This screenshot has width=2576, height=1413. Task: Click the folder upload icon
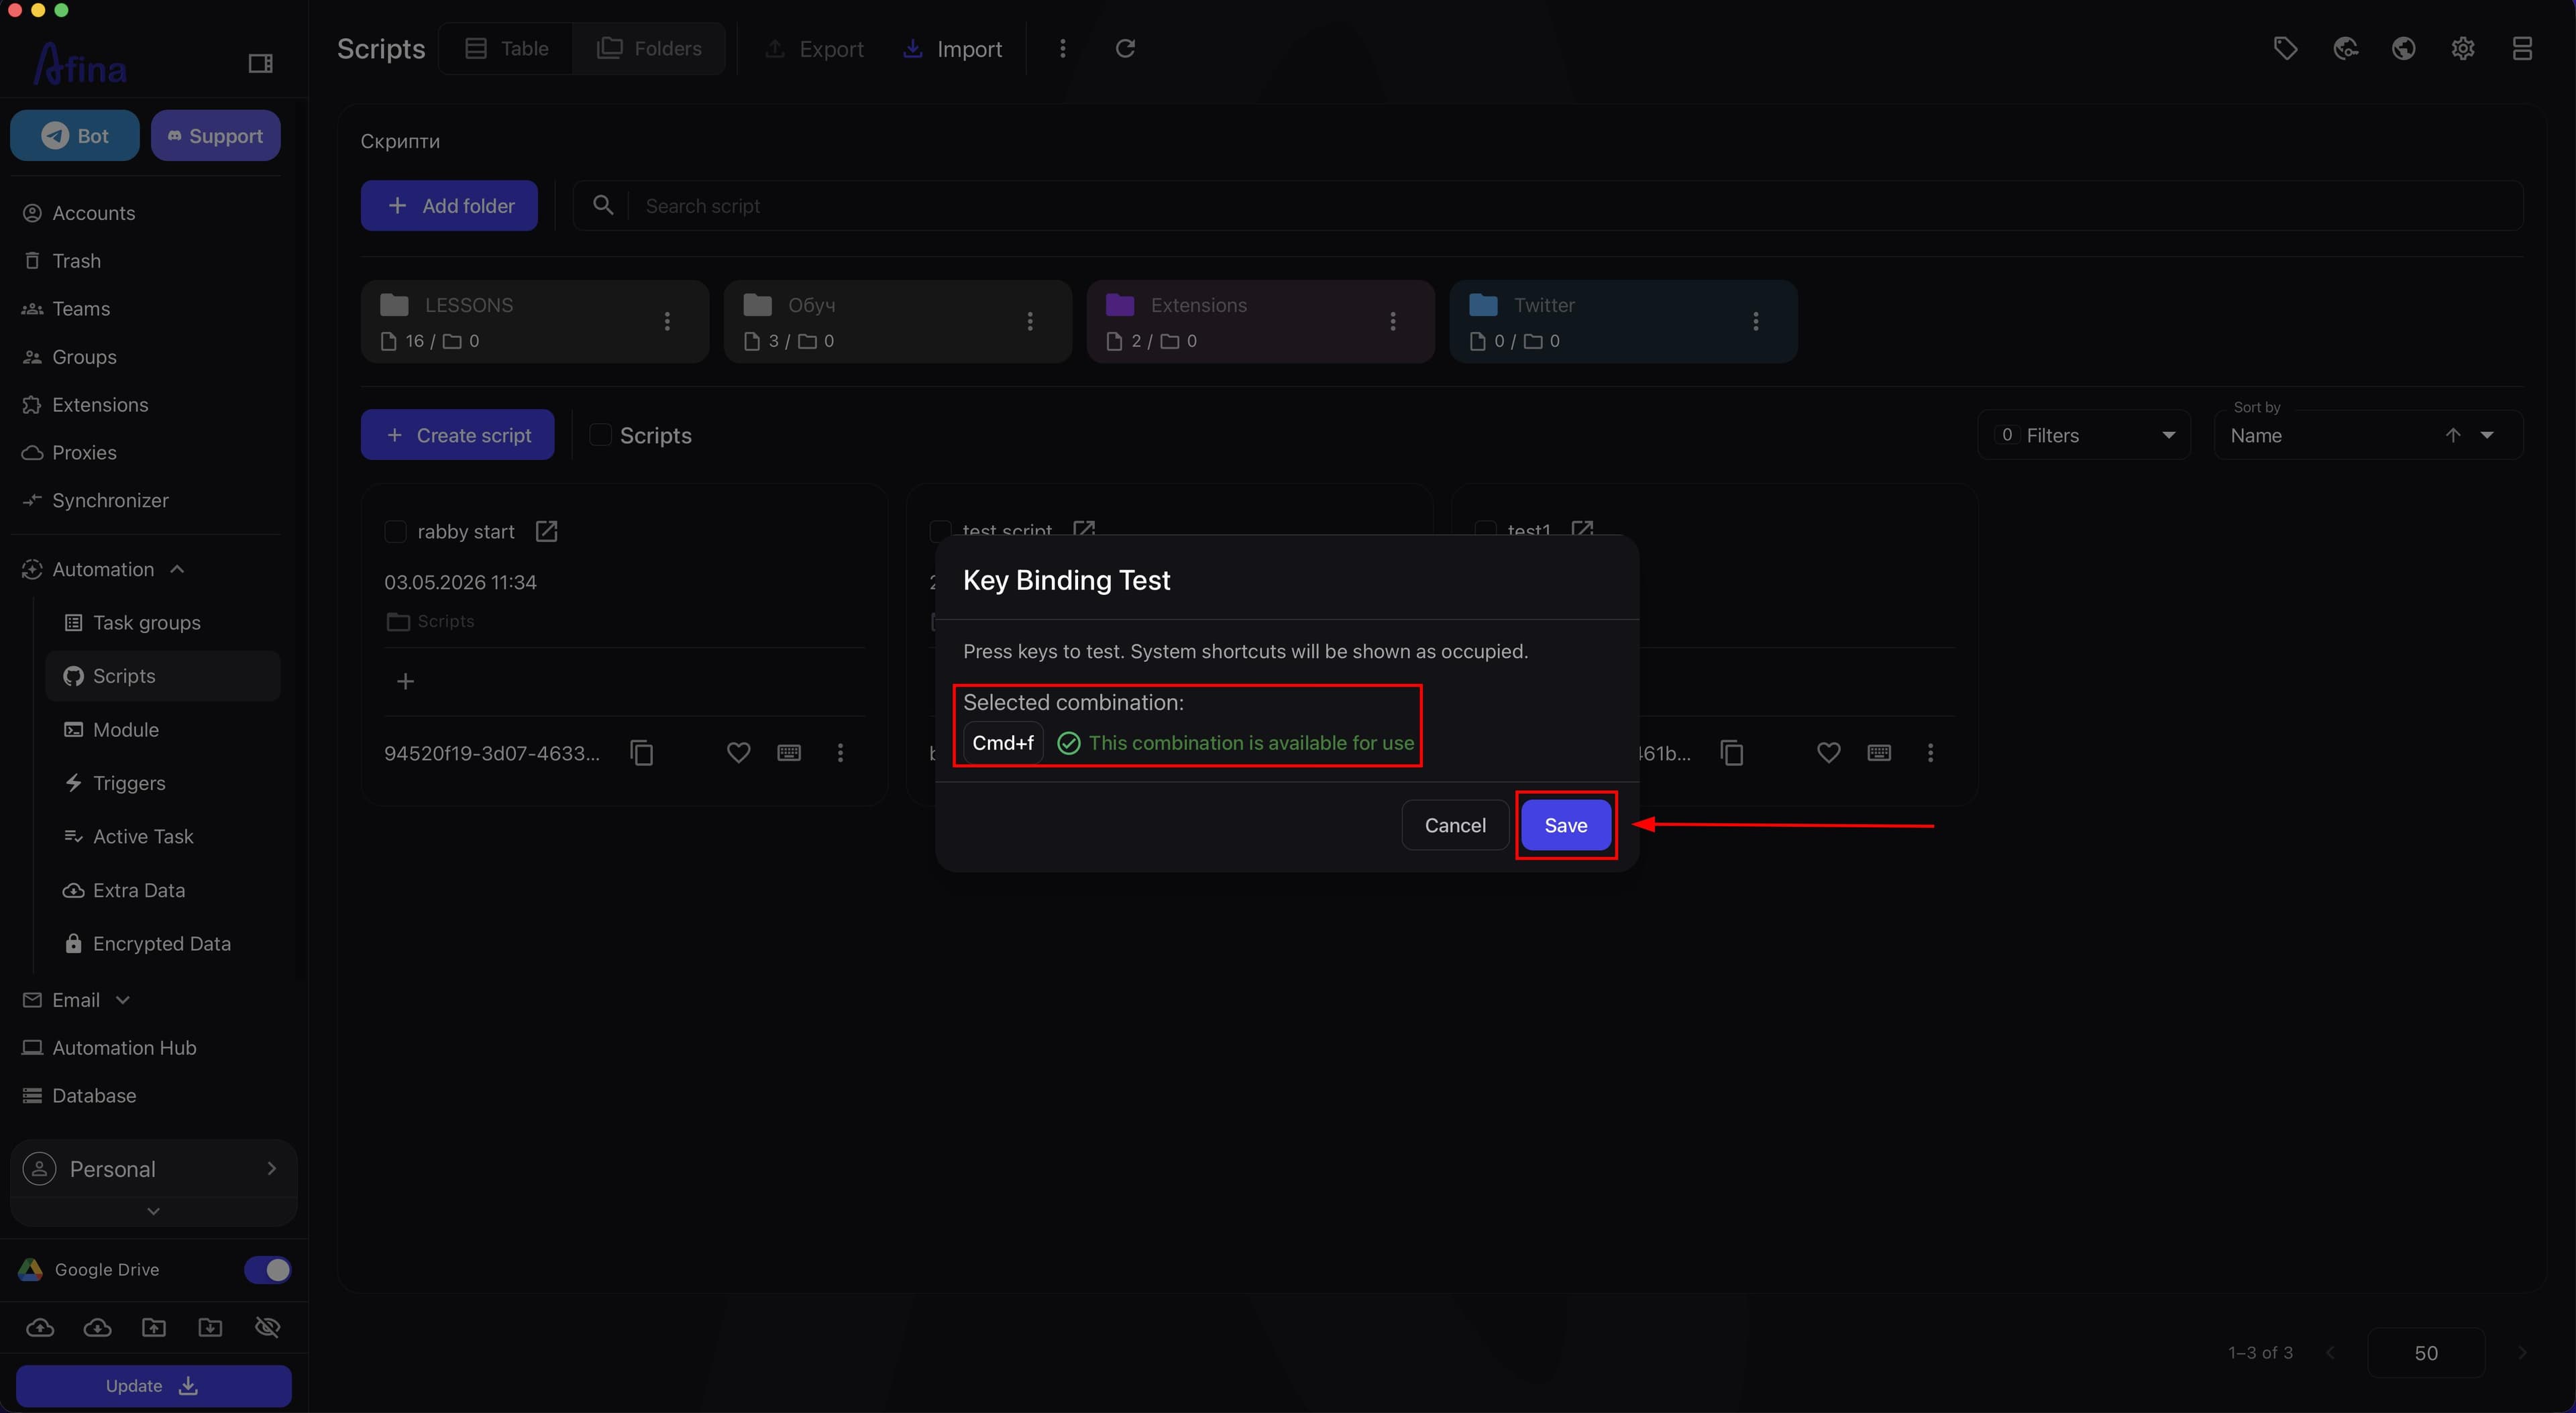154,1328
